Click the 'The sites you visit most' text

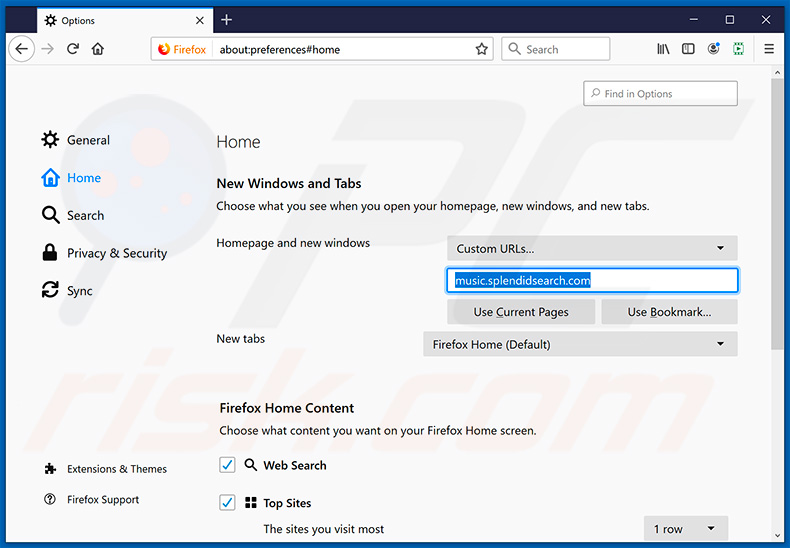coord(323,529)
